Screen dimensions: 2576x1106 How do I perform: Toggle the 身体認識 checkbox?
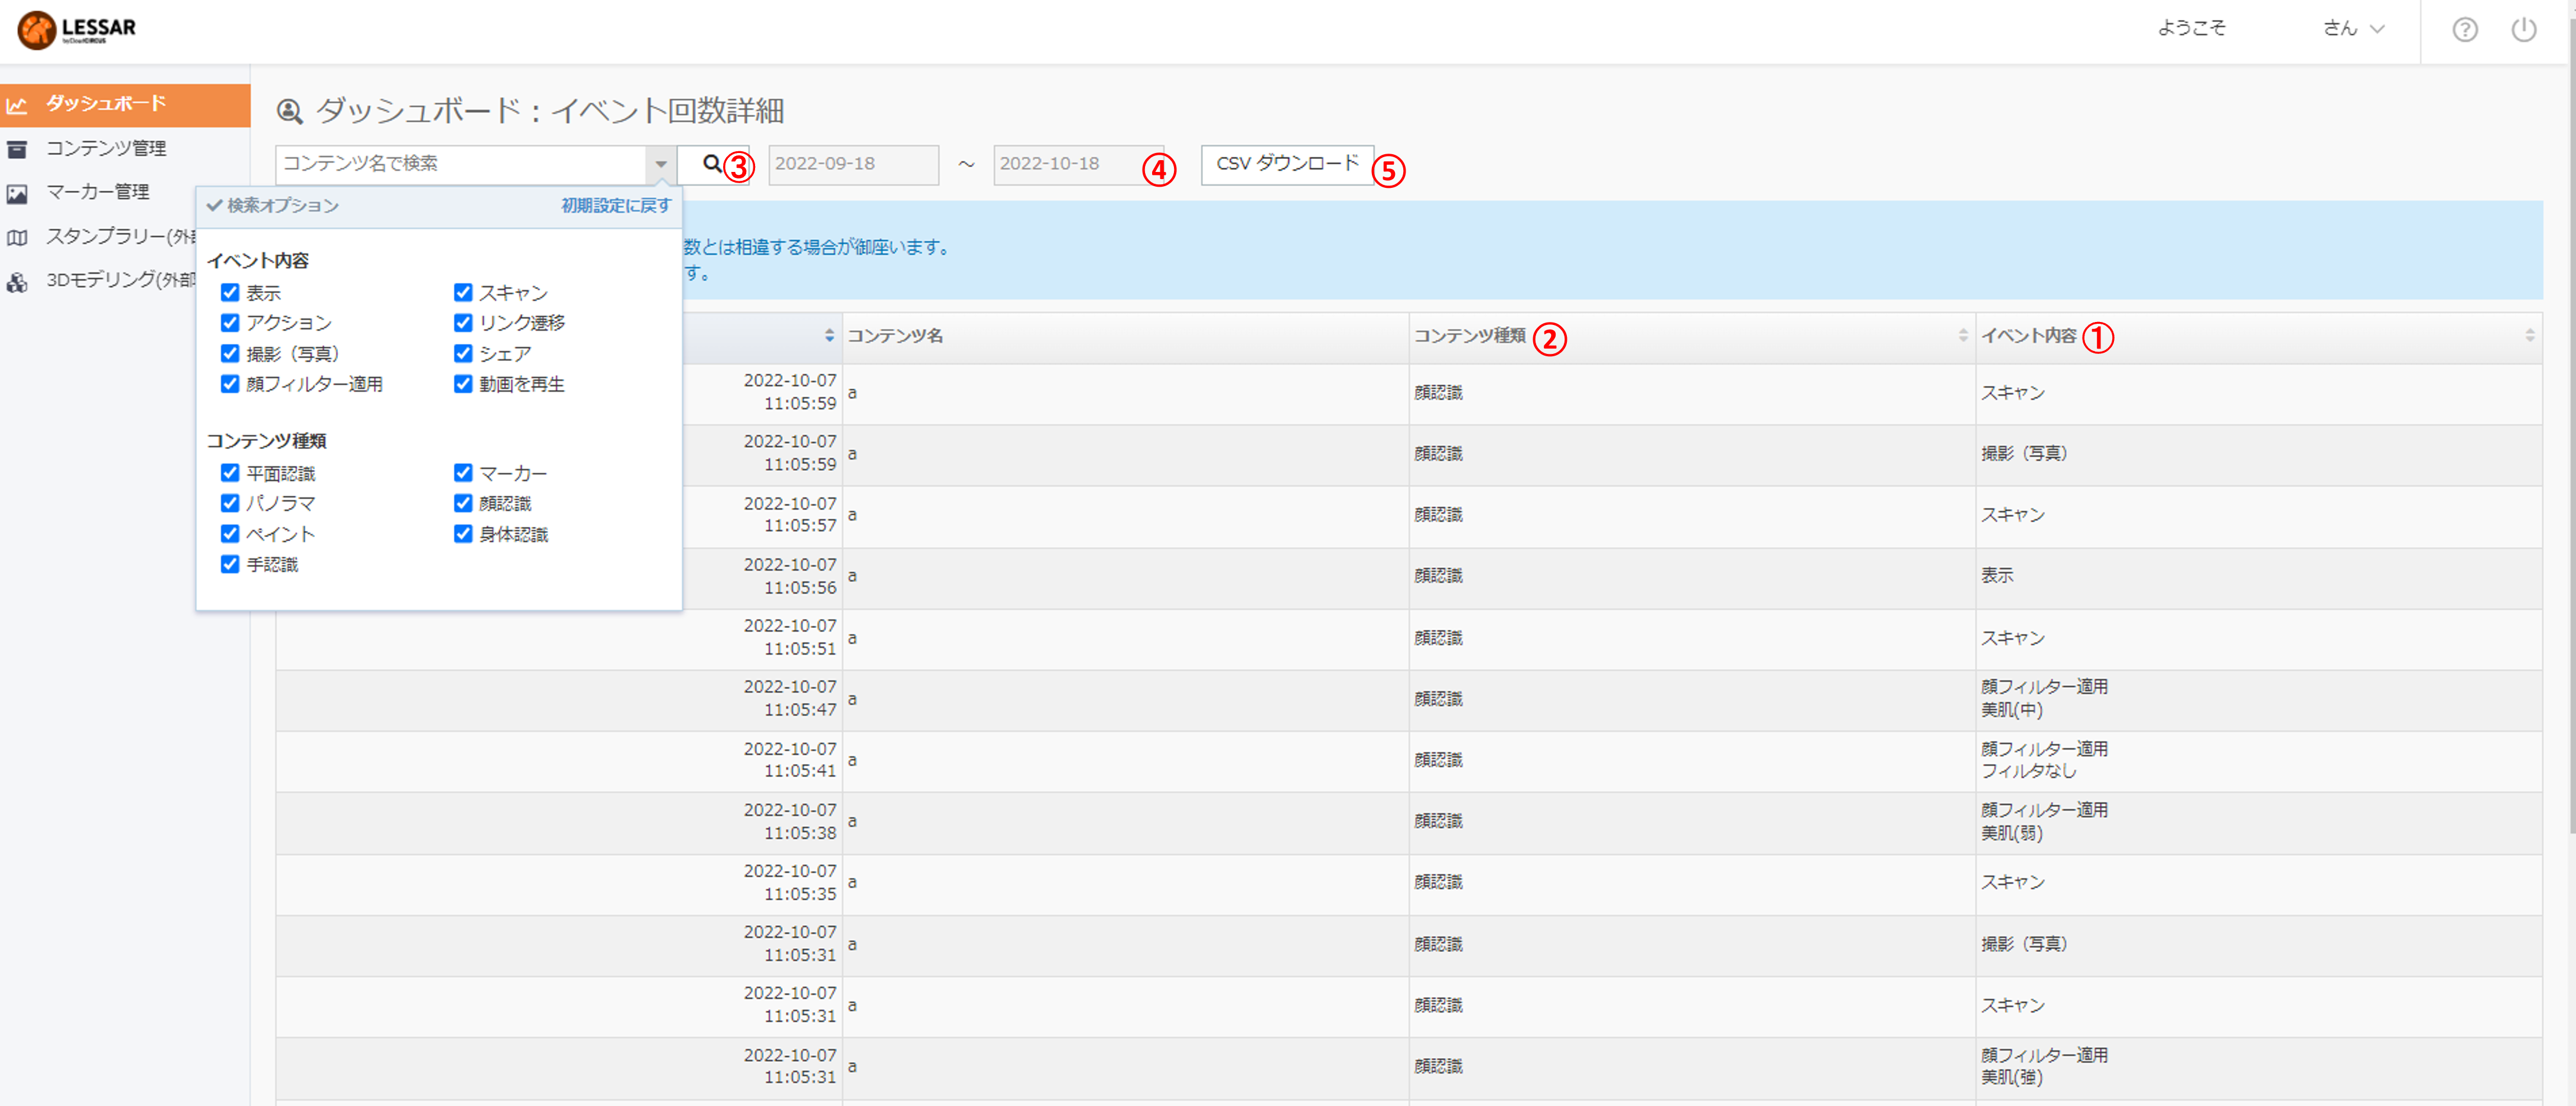463,533
